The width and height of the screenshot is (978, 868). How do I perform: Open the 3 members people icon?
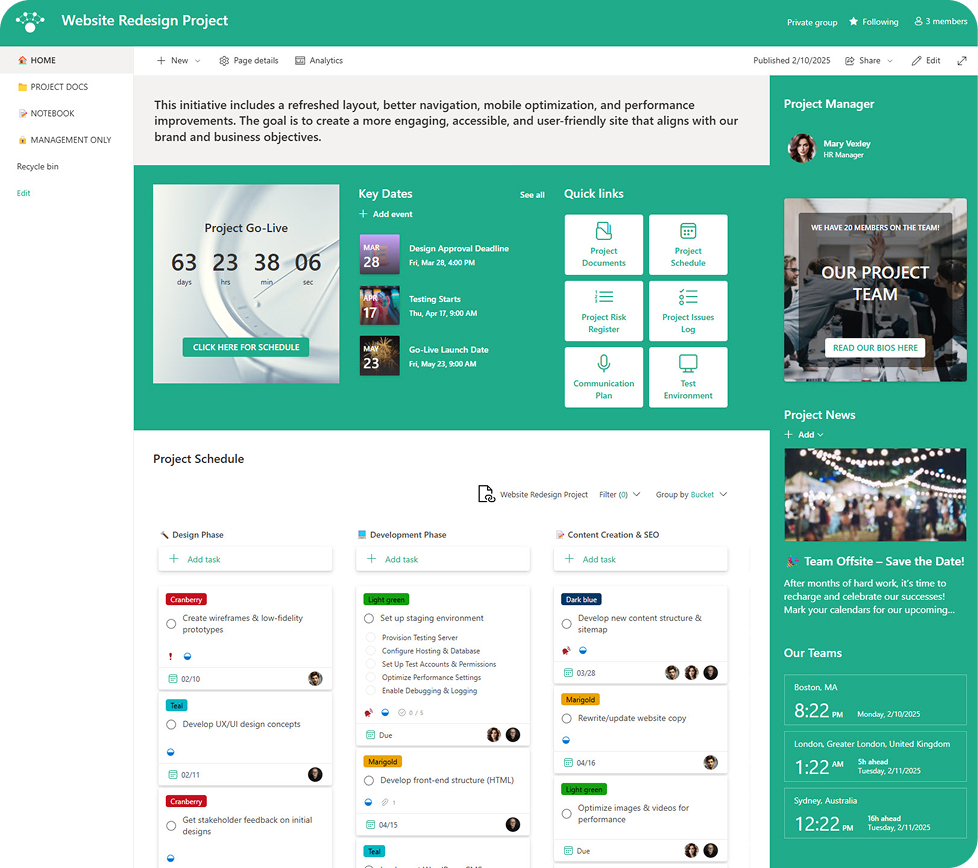918,21
